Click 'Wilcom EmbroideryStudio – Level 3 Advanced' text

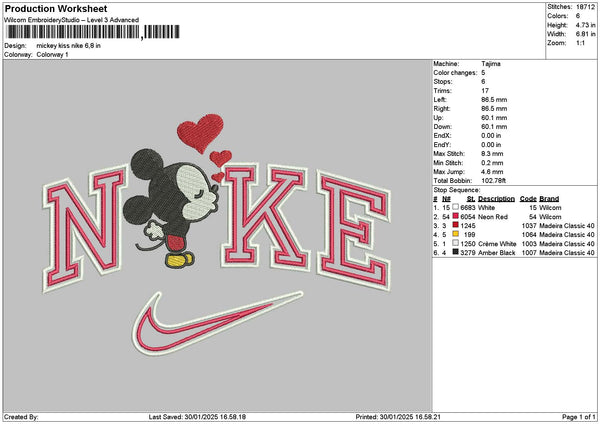[72, 20]
